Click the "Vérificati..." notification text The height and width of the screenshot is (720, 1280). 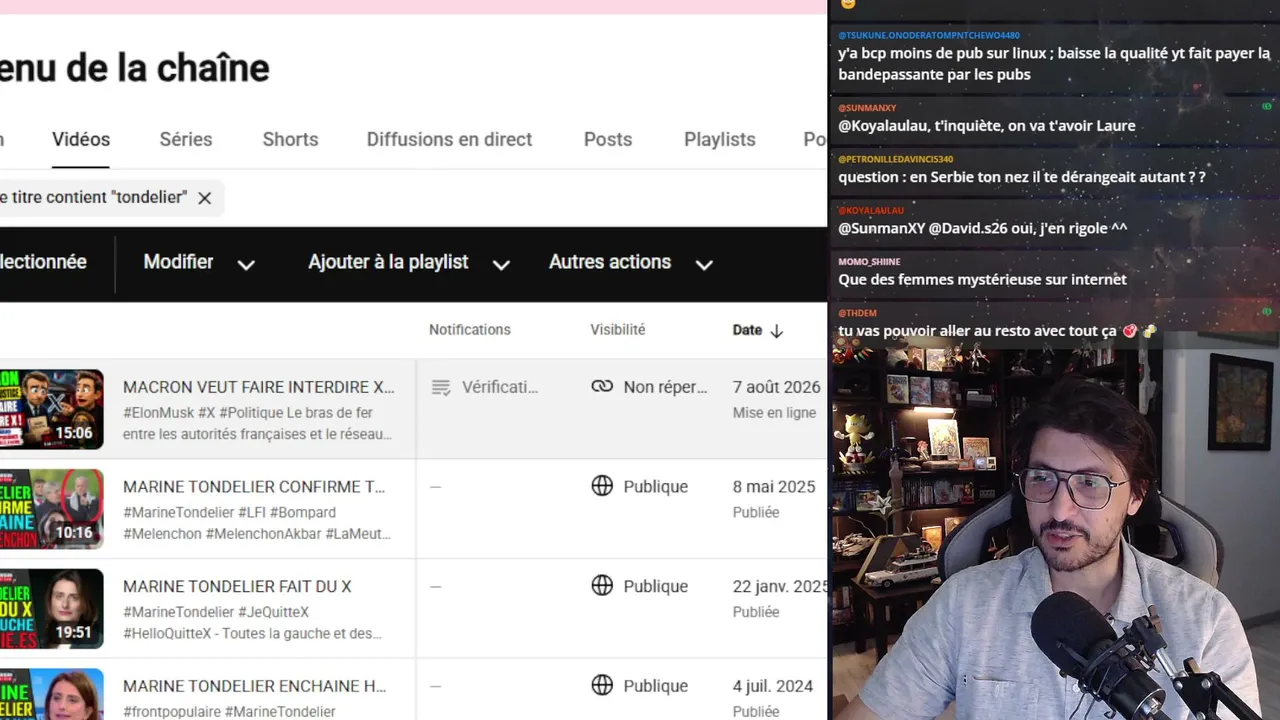click(x=500, y=387)
